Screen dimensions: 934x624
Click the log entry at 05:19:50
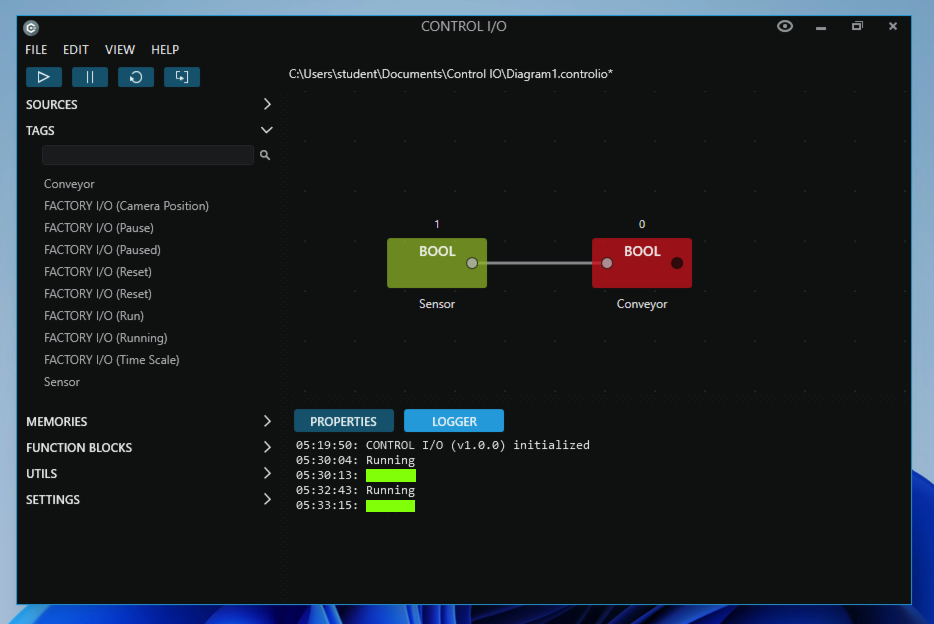click(443, 445)
